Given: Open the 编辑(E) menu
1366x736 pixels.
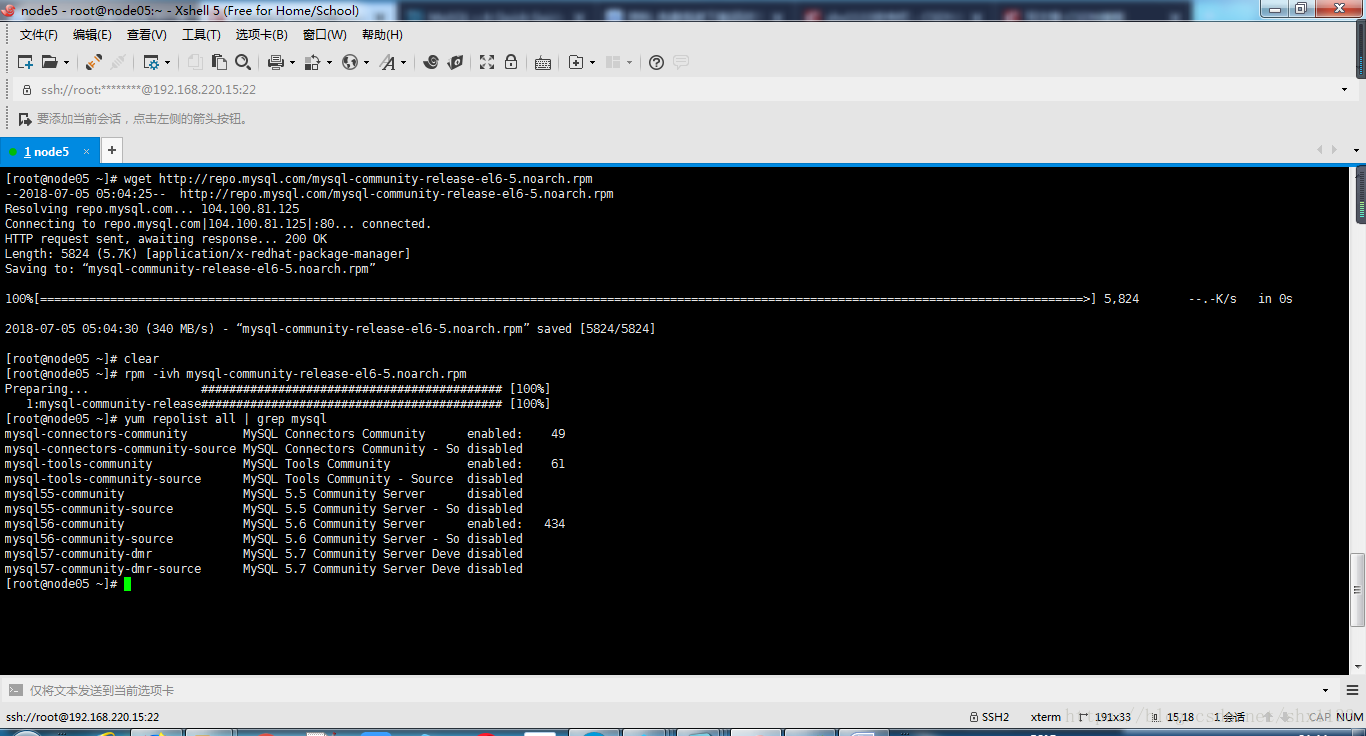Looking at the screenshot, I should 92,35.
